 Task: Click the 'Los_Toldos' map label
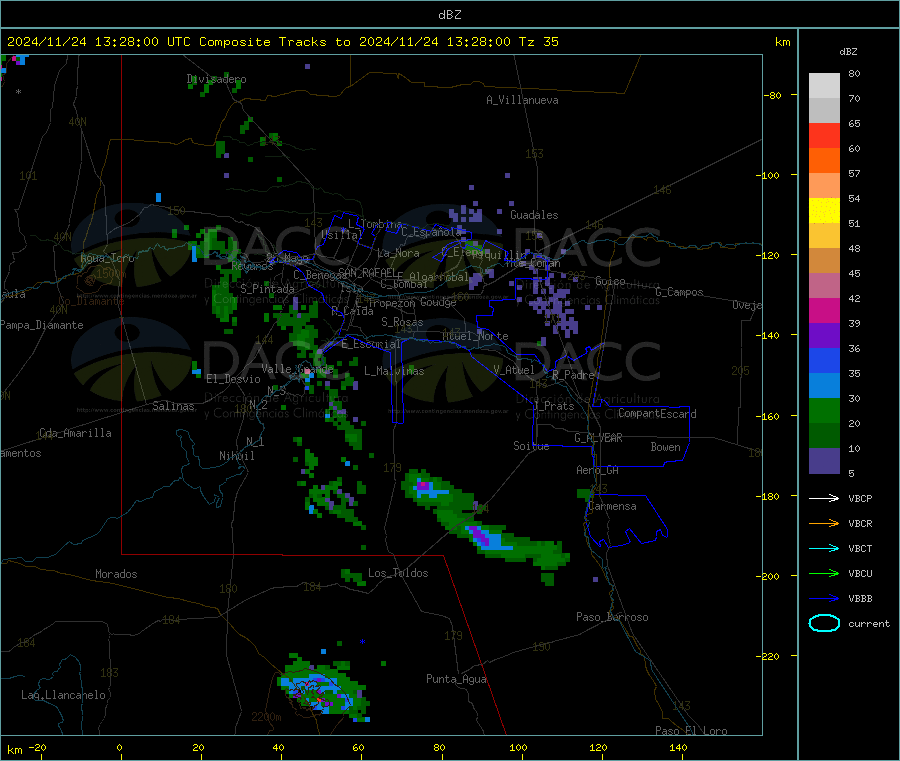pyautogui.click(x=398, y=573)
